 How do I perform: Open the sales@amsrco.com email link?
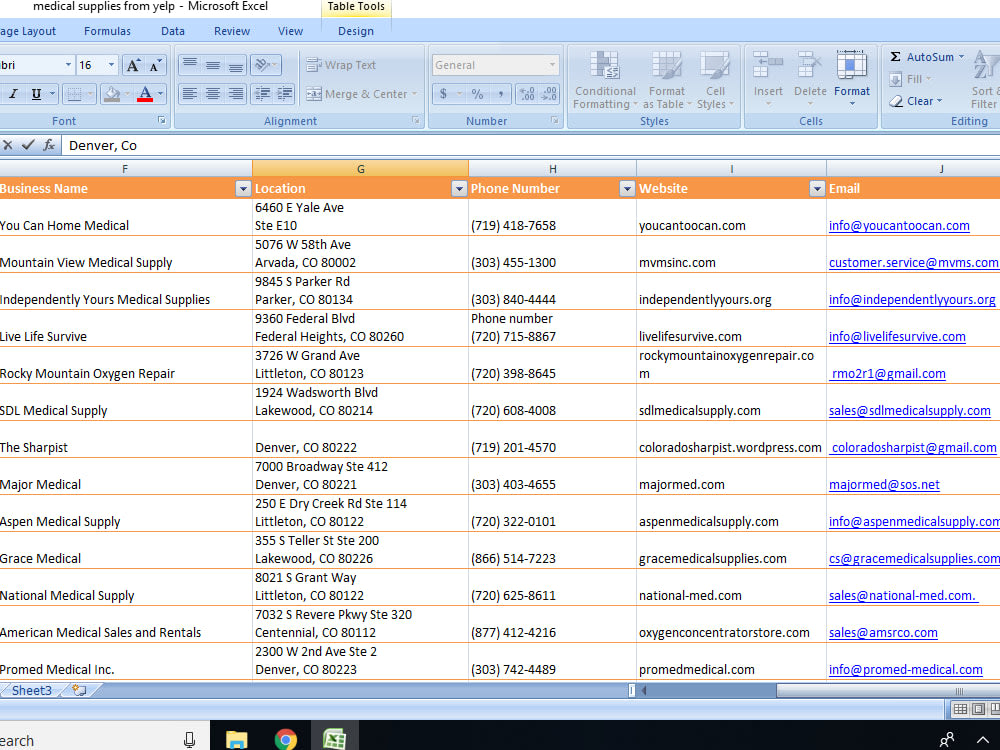[x=883, y=633]
